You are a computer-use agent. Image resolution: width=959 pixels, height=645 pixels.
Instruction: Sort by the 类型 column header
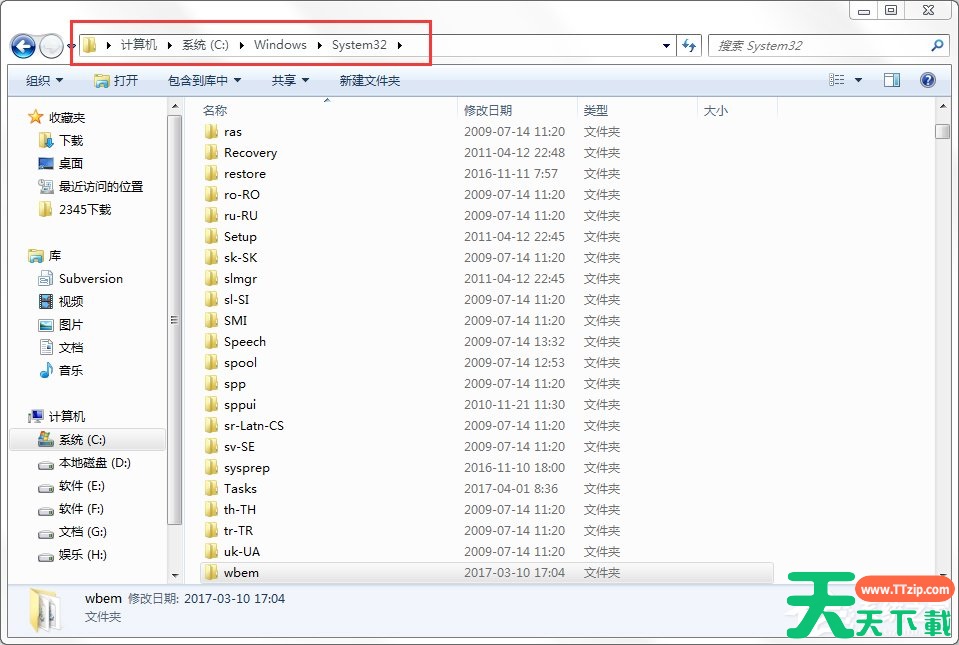point(595,111)
